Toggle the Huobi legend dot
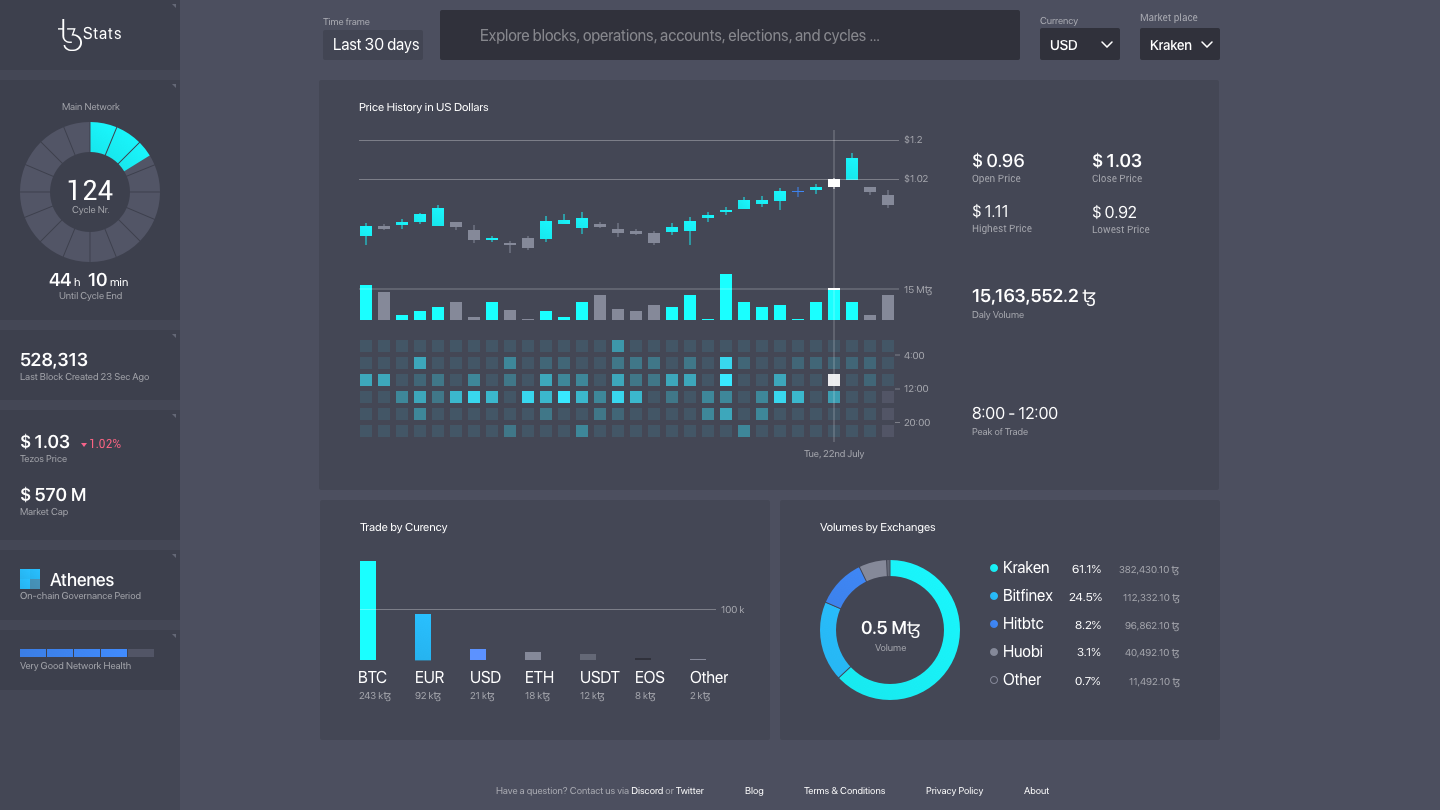Screen dimensions: 1440x810 (x=993, y=651)
